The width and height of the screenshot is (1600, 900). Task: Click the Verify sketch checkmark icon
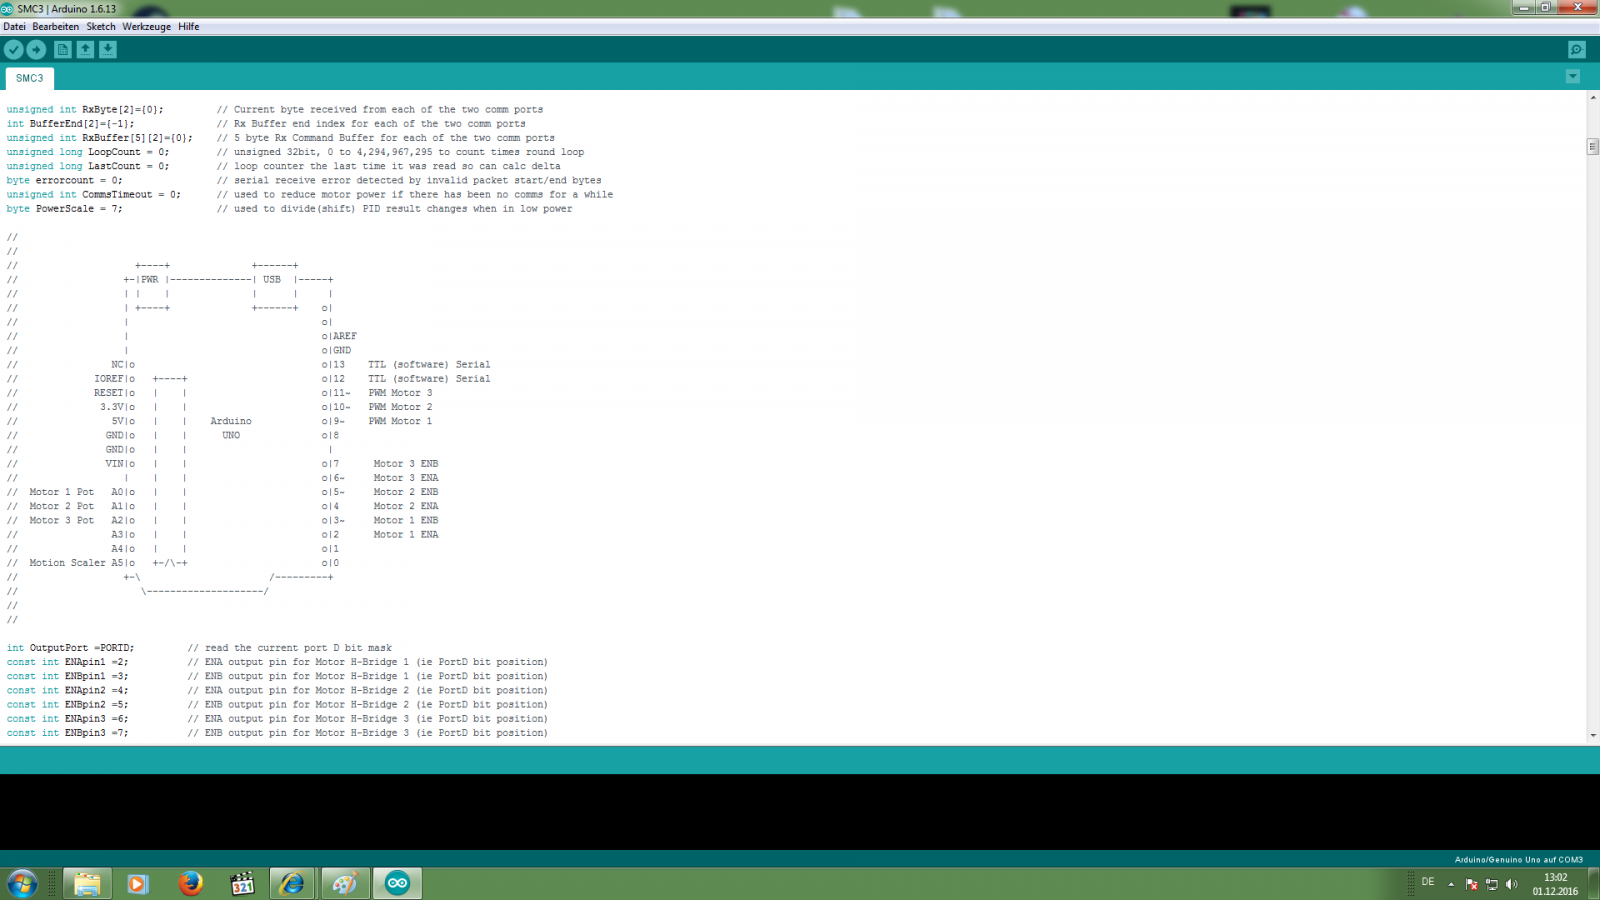[x=14, y=49]
